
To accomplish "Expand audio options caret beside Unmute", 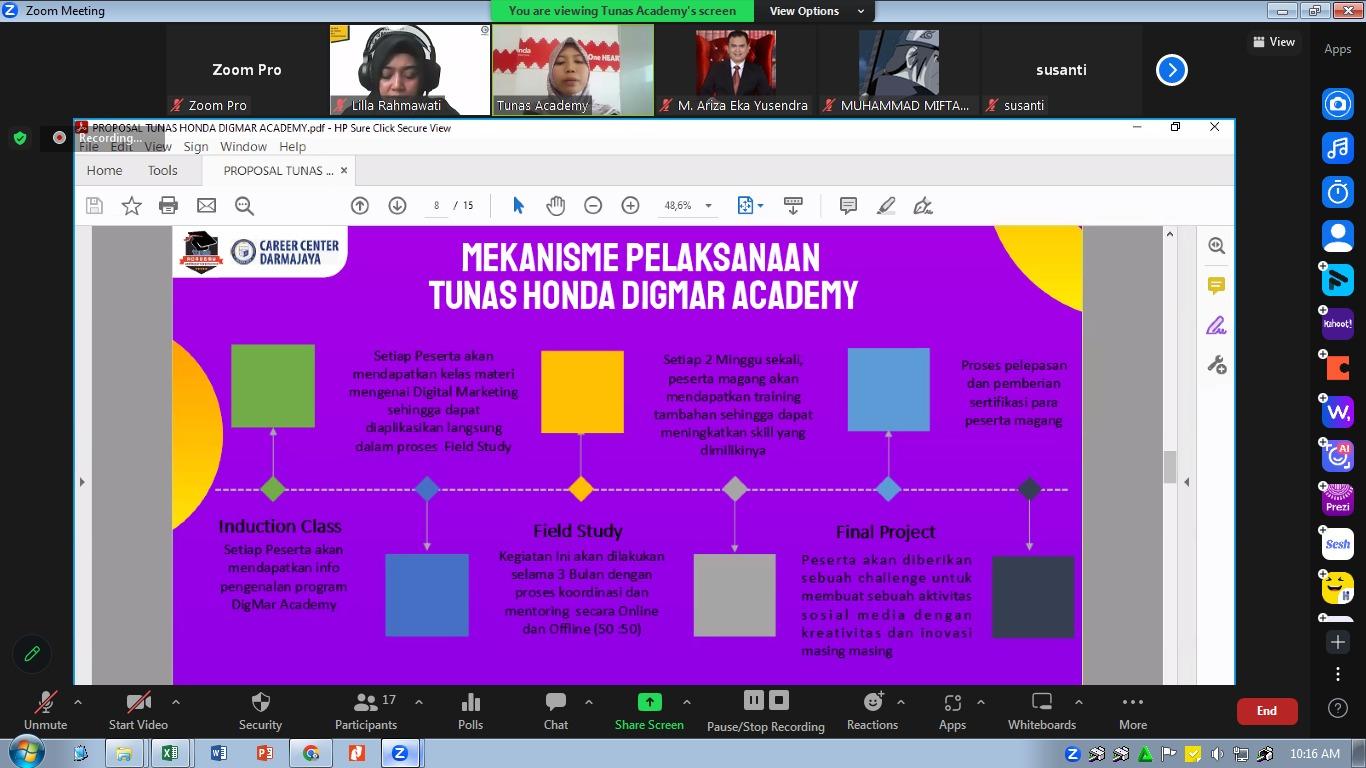I will [x=78, y=702].
